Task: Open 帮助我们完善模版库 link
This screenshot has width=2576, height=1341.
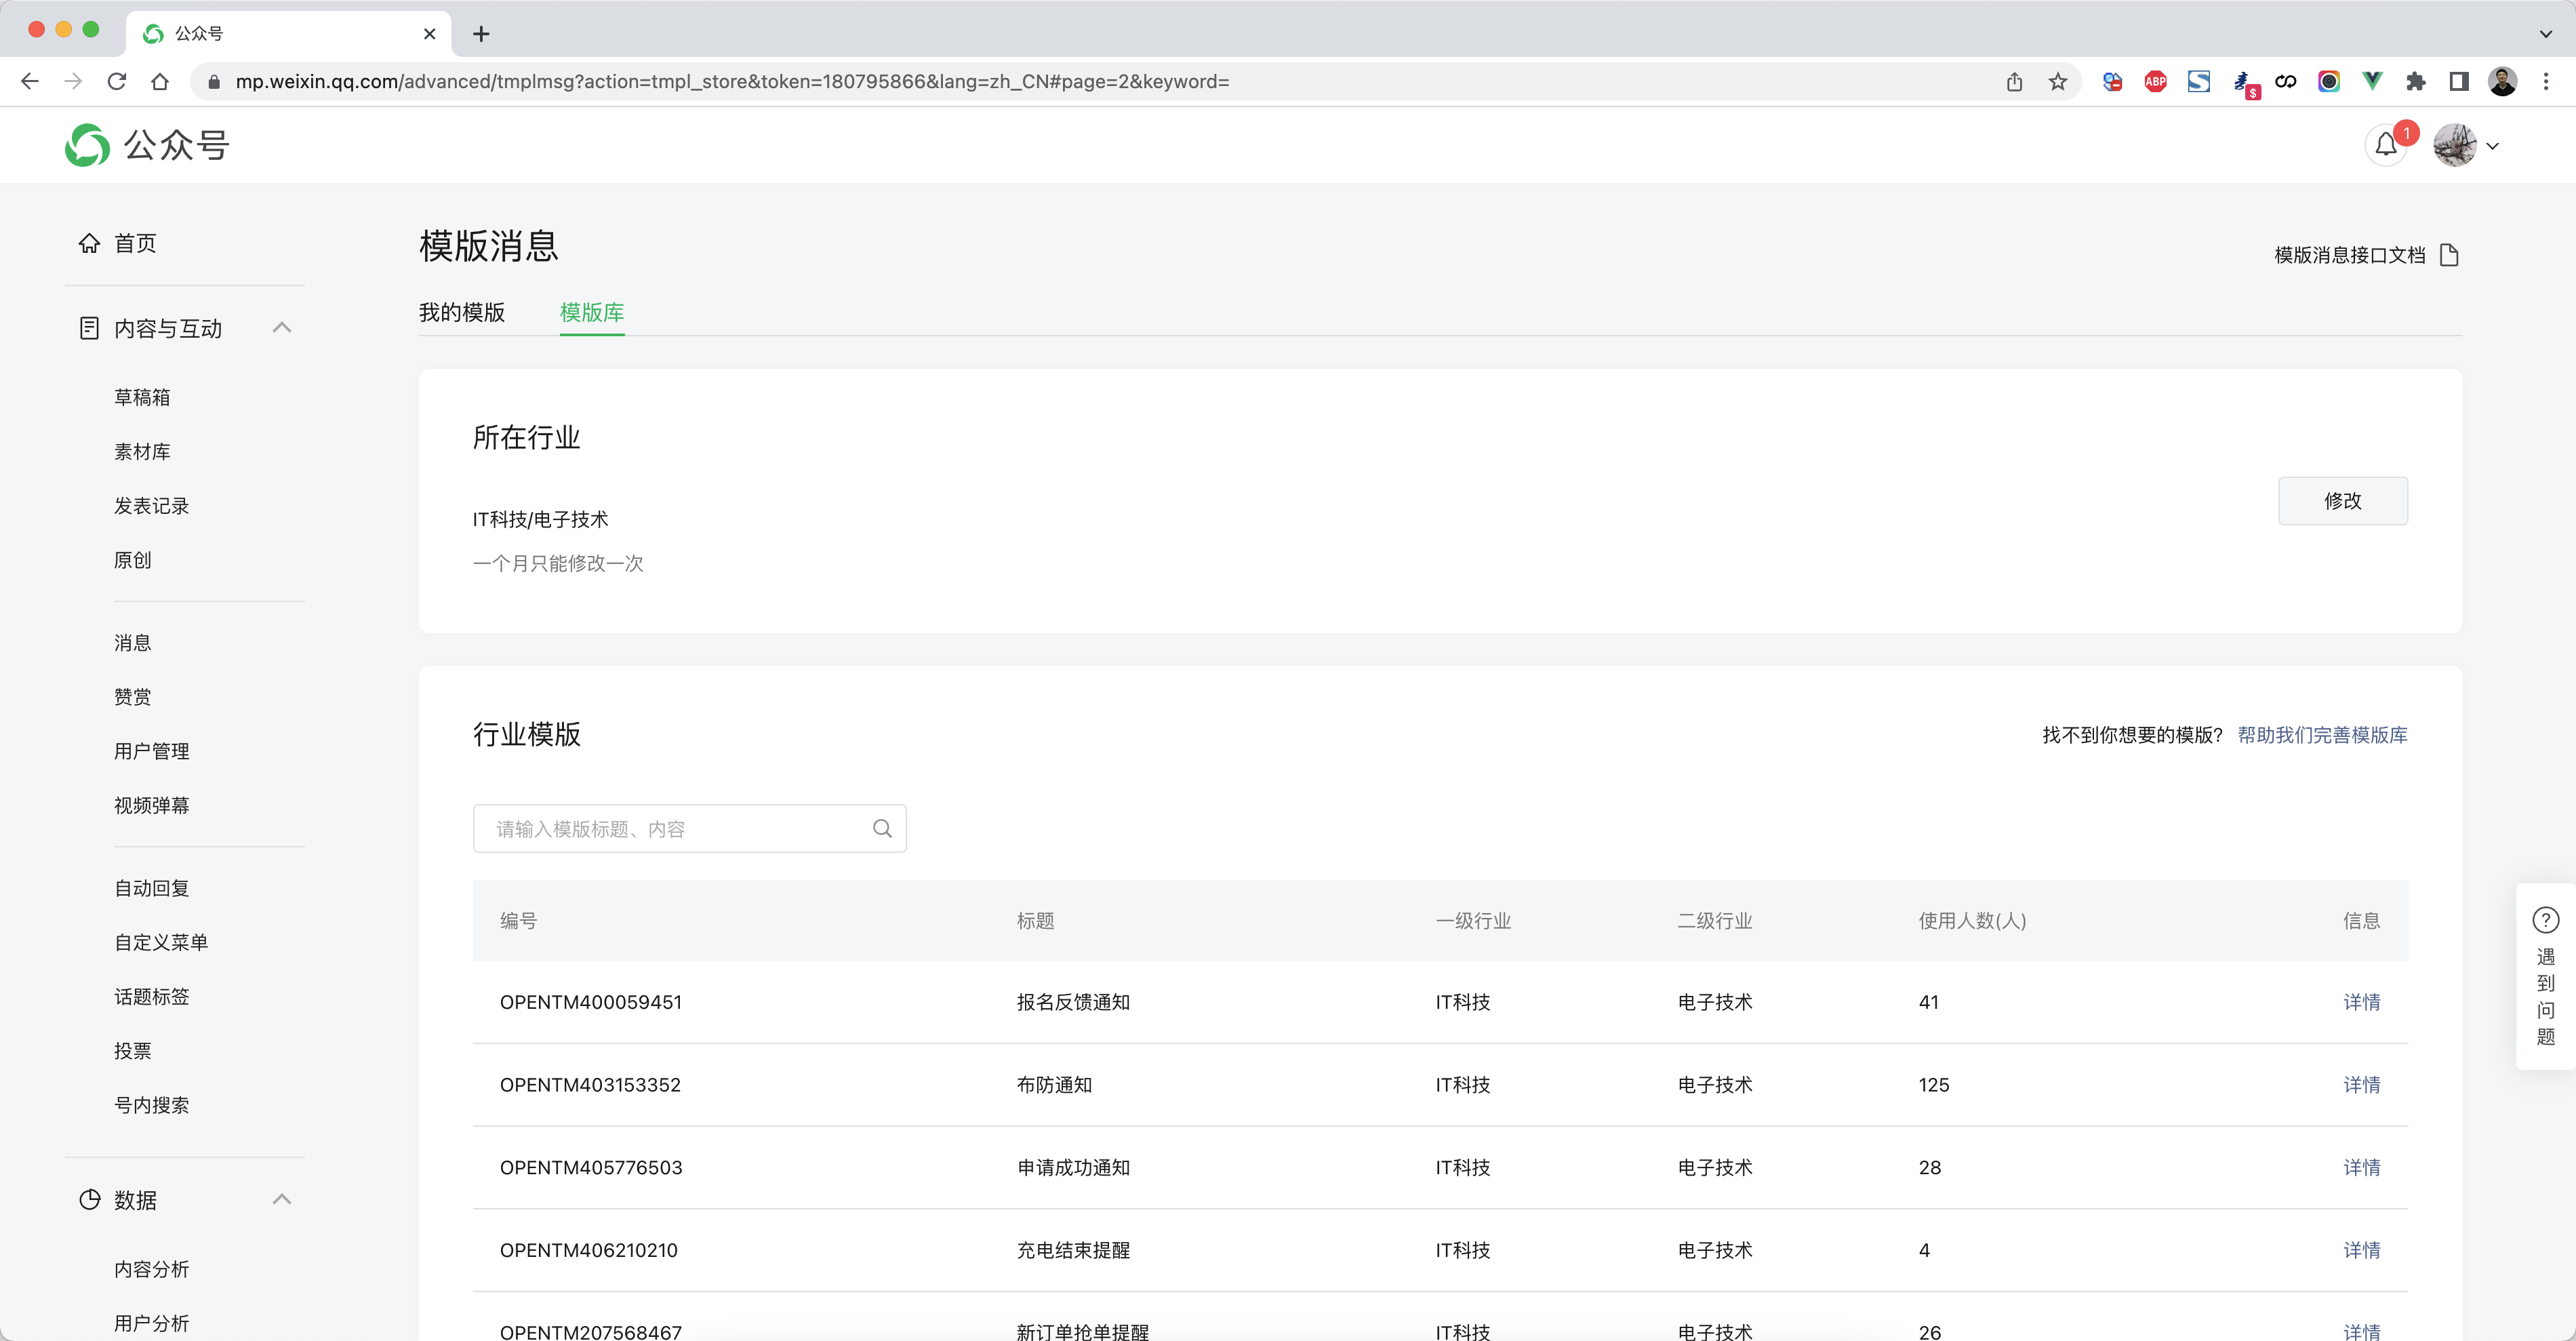Action: coord(2322,735)
